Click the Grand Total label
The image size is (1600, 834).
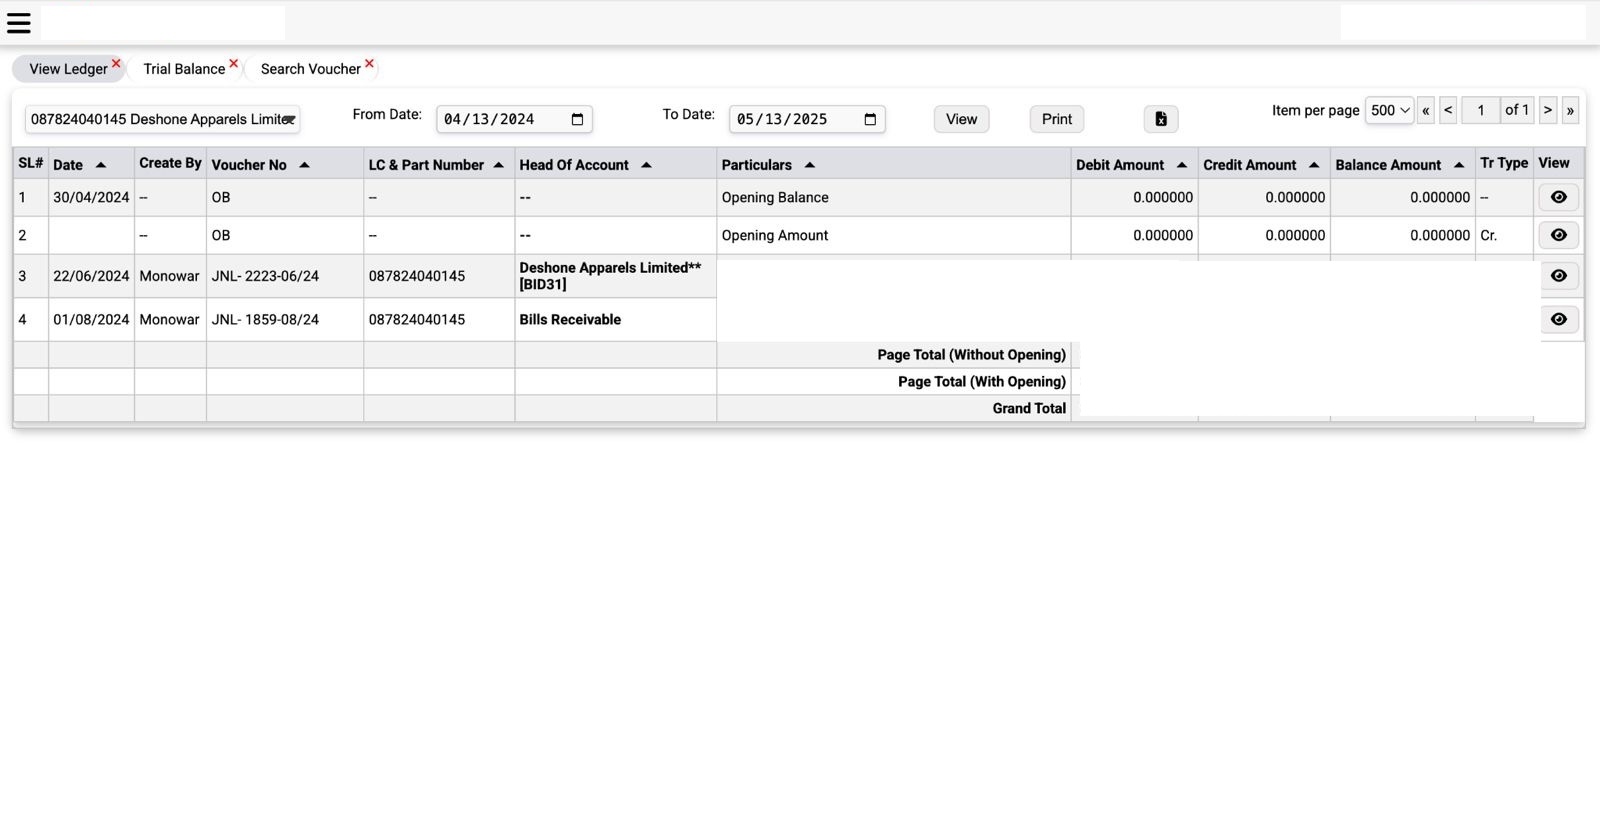[1029, 408]
